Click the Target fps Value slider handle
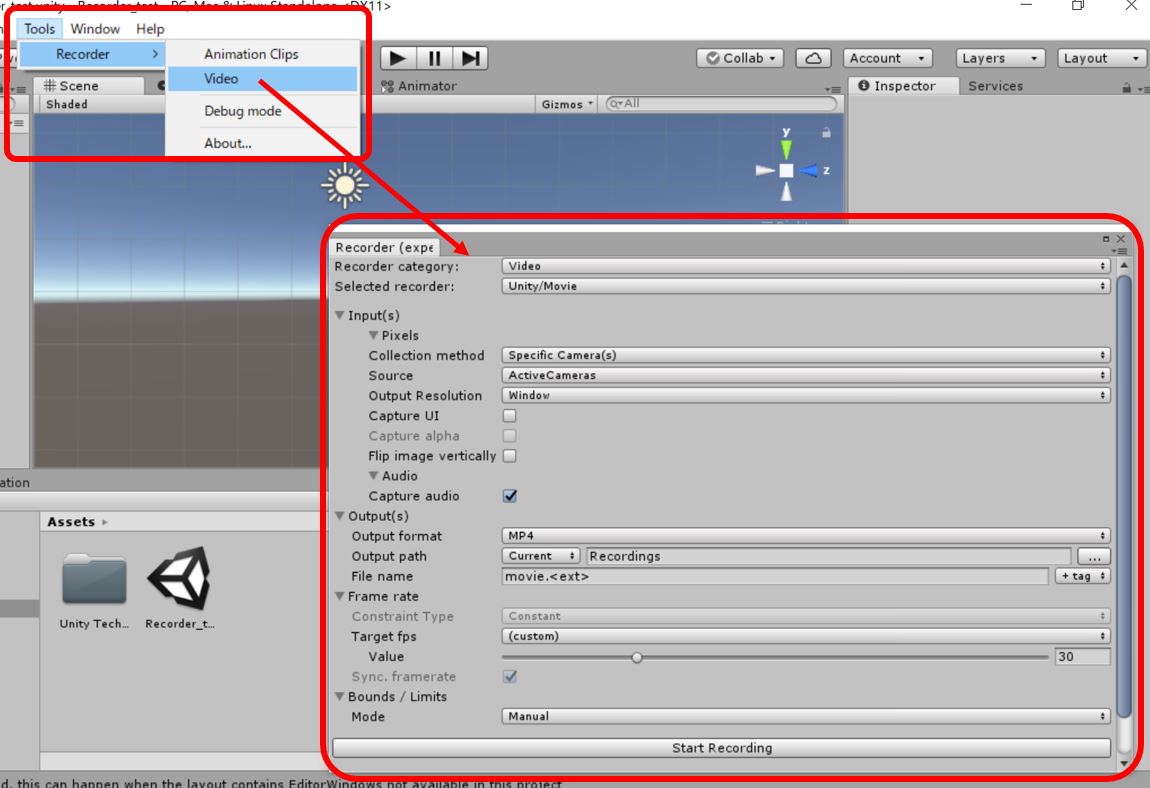This screenshot has width=1150, height=788. click(637, 657)
